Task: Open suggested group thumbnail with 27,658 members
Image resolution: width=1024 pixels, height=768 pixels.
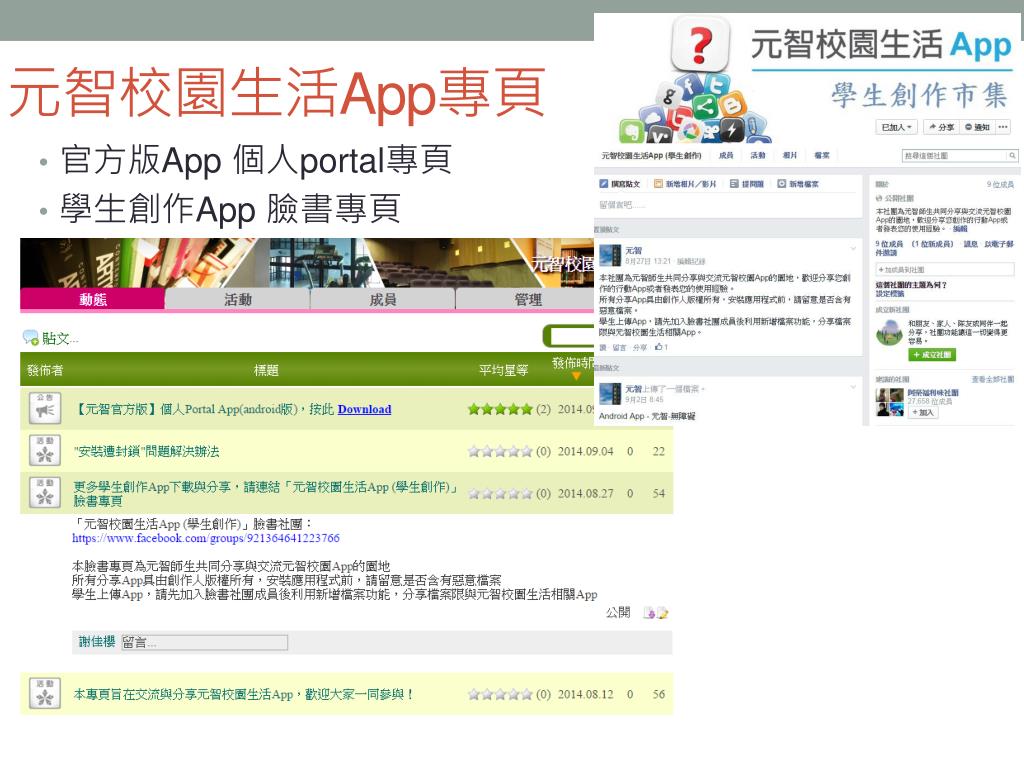Action: (889, 402)
